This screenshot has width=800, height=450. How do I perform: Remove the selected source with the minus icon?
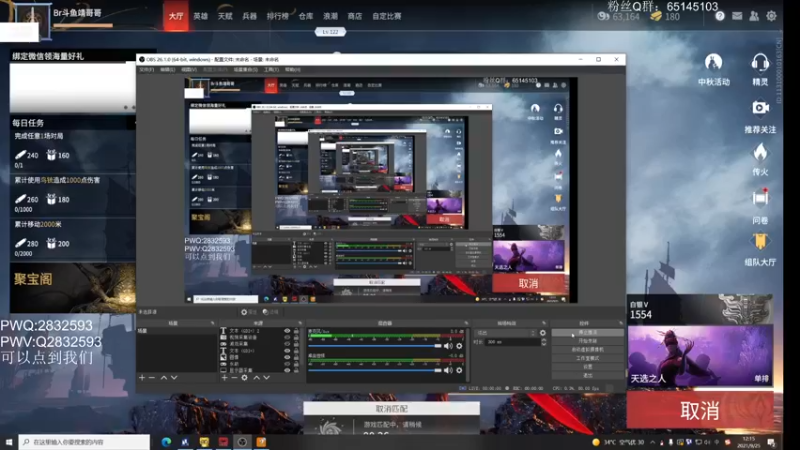pyautogui.click(x=234, y=378)
